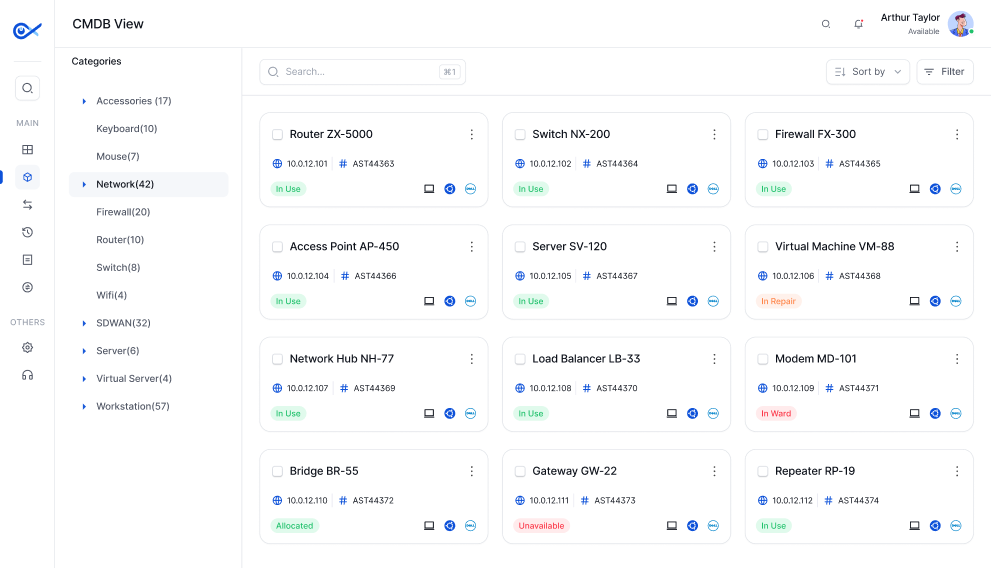Open the support headset icon in sidebar
This screenshot has height=568, width=991.
tap(27, 375)
